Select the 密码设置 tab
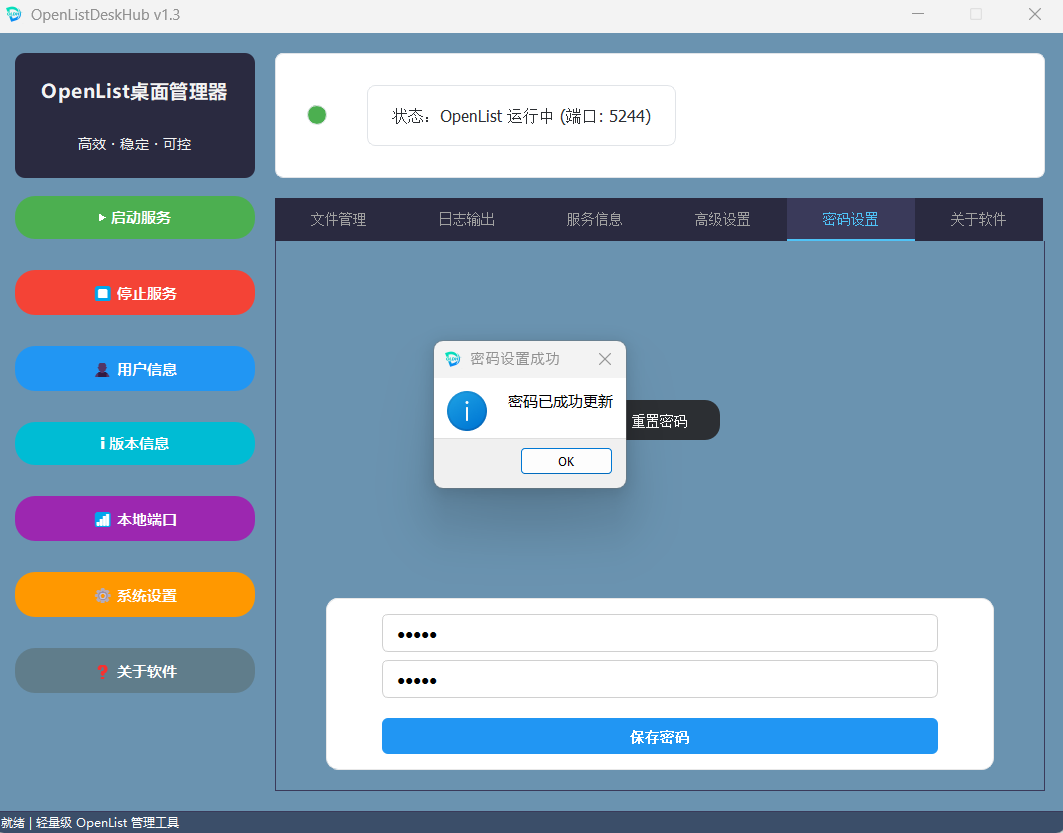The width and height of the screenshot is (1063, 833). click(850, 219)
